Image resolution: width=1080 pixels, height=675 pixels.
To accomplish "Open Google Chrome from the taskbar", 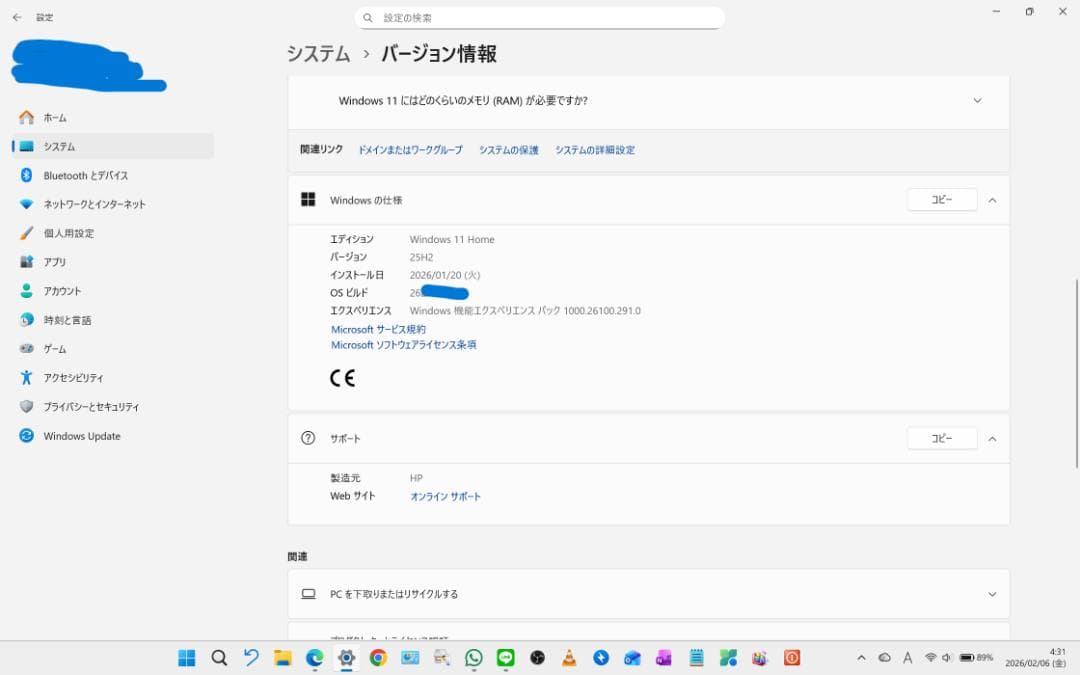I will (378, 658).
